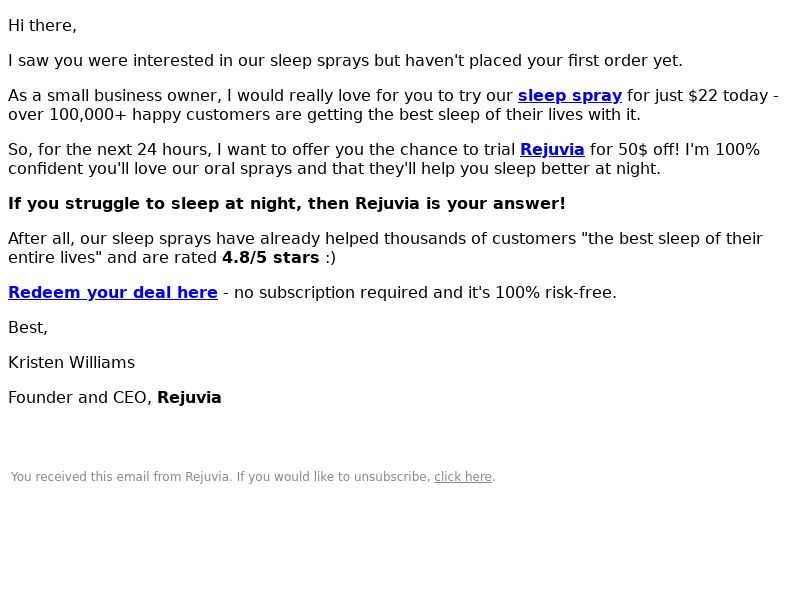The image size is (800, 600).
Task: Click the "50$ off" discount text
Action: pos(648,149)
